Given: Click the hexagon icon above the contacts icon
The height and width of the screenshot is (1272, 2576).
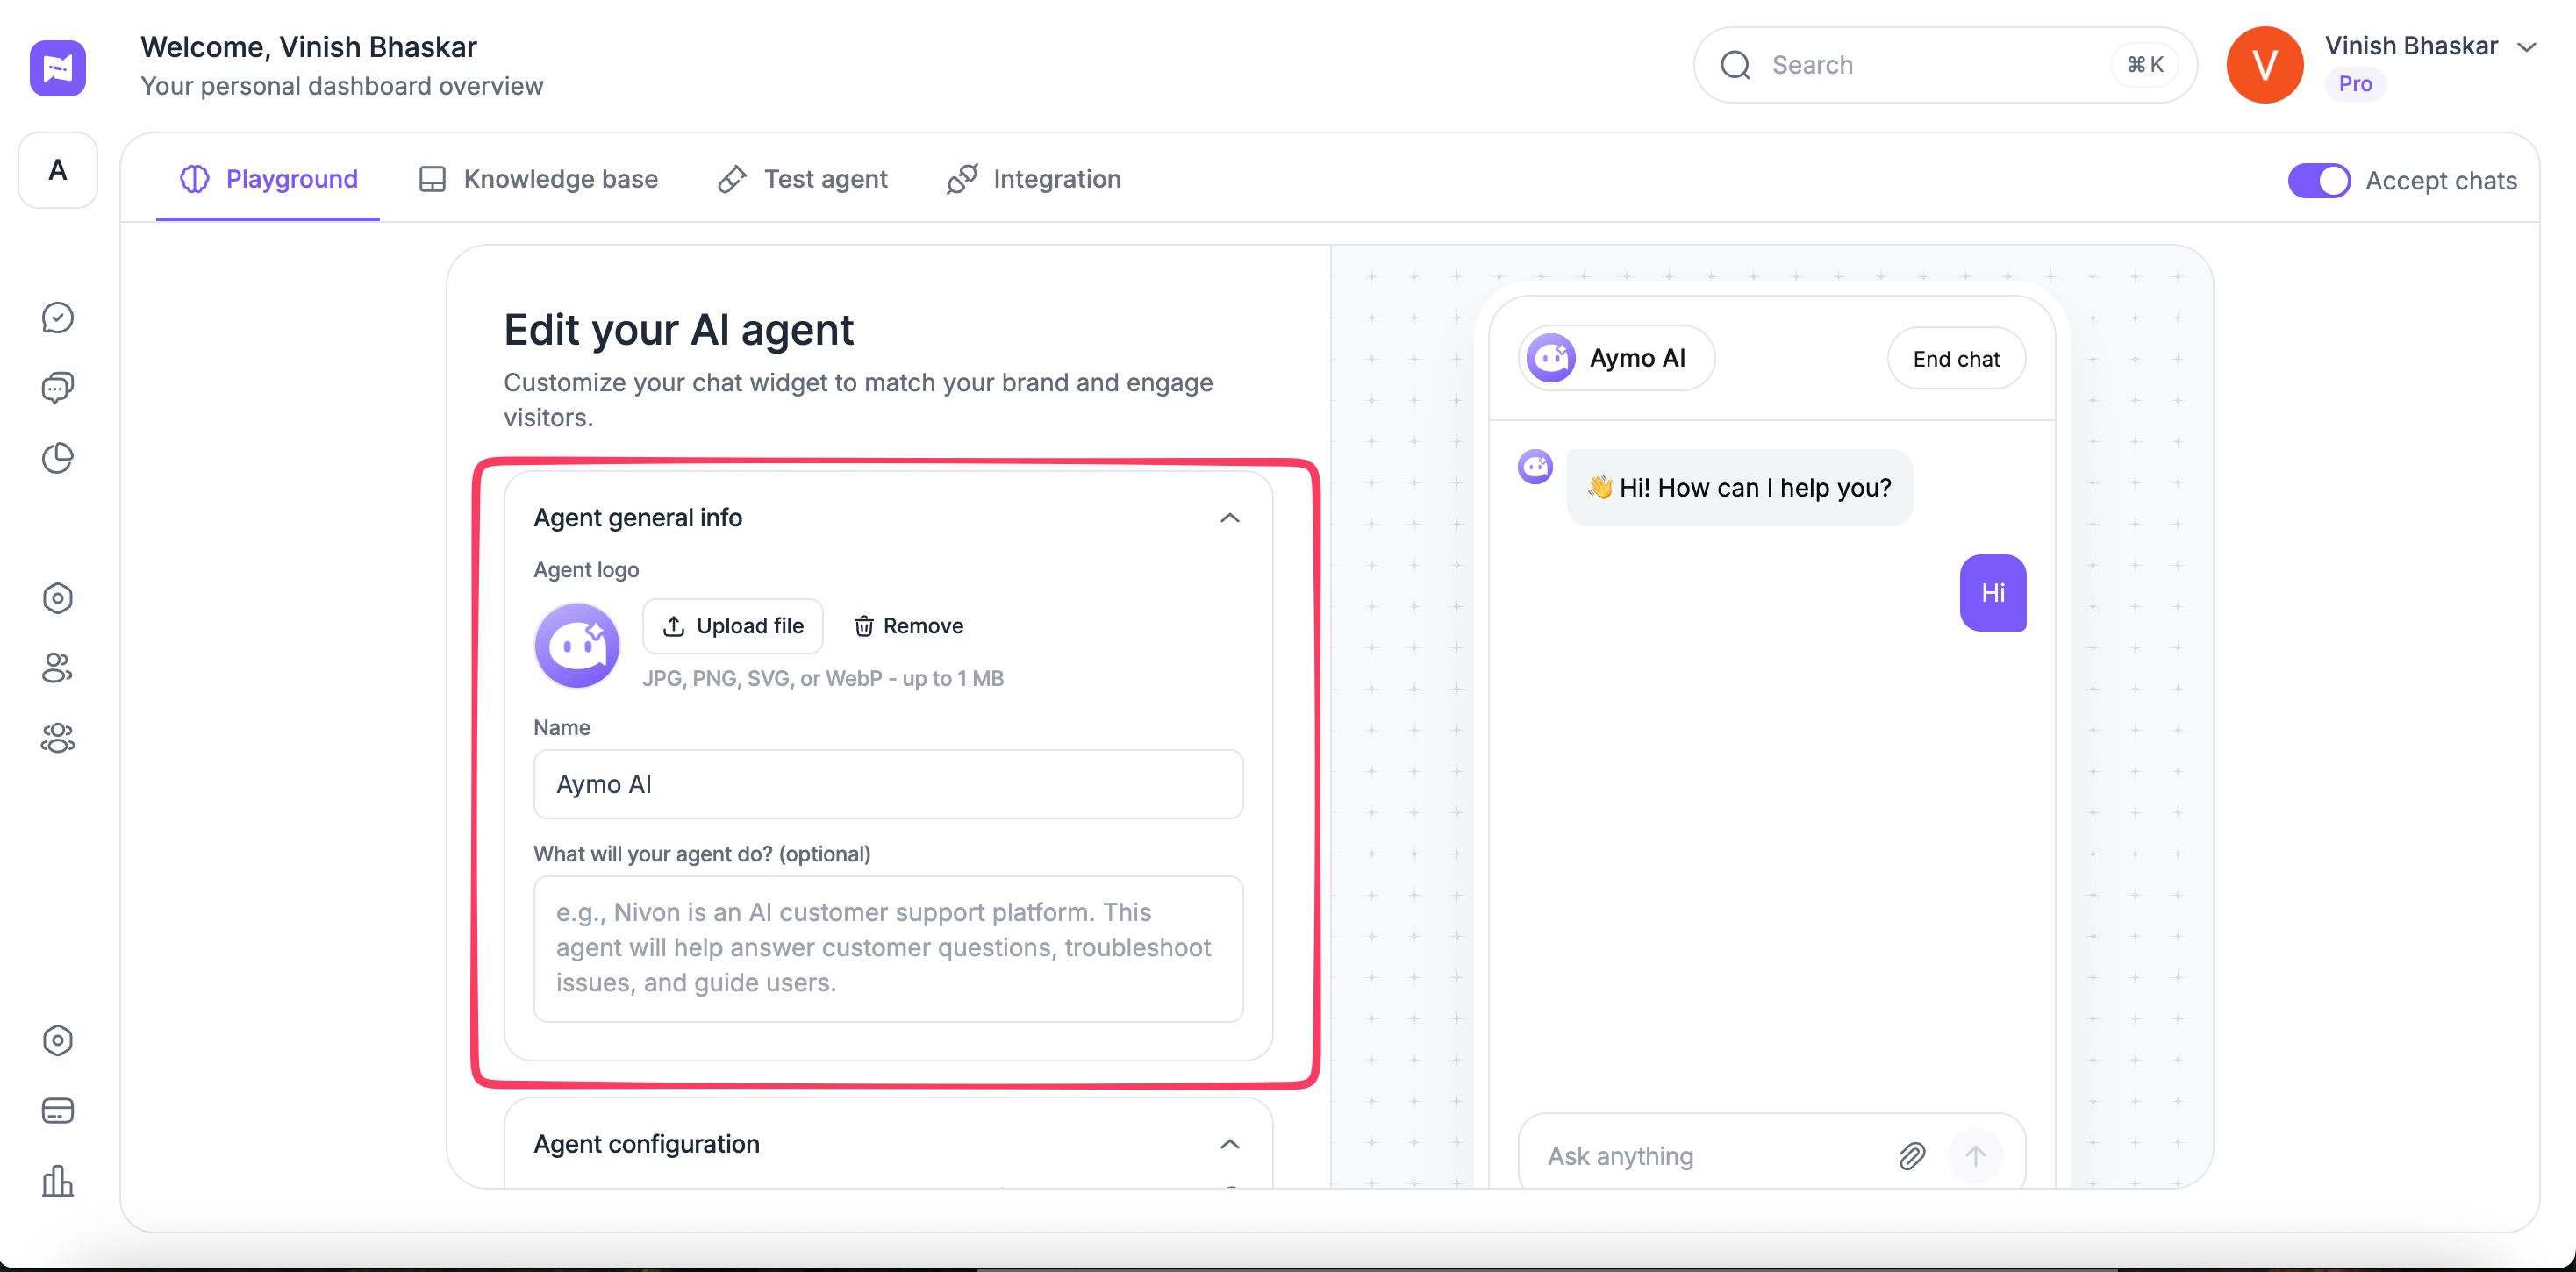Looking at the screenshot, I should 58,598.
